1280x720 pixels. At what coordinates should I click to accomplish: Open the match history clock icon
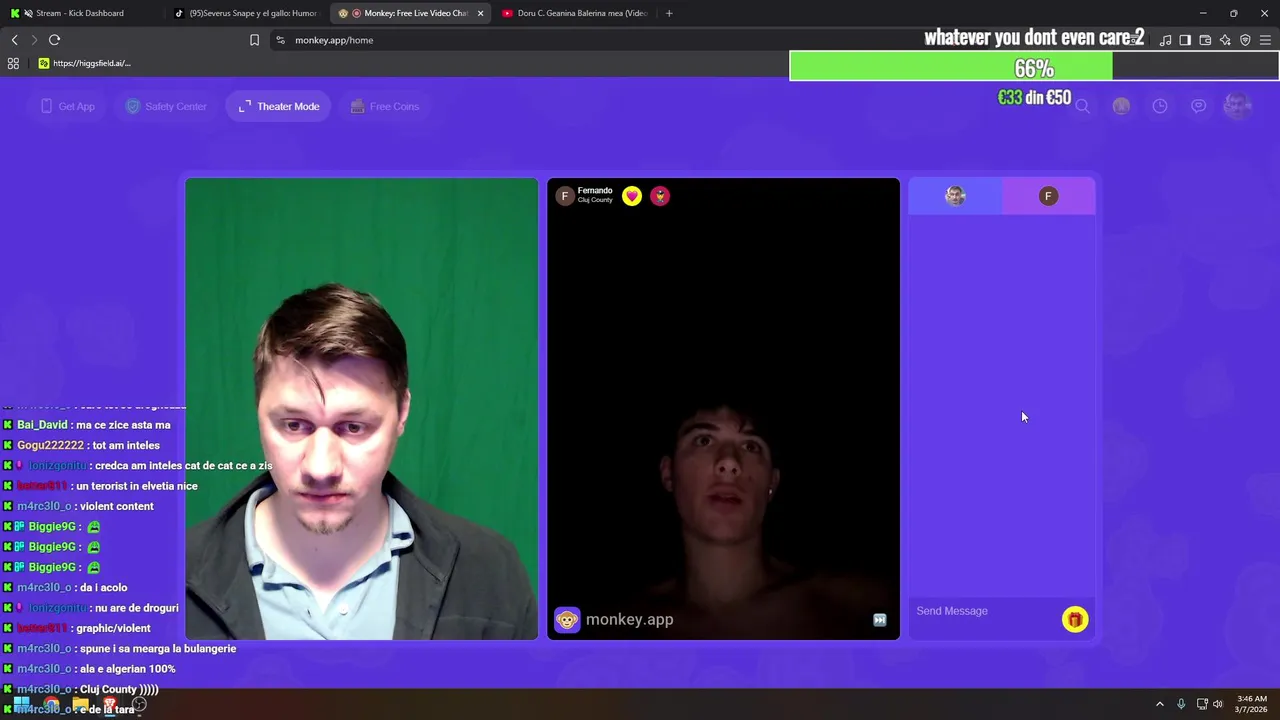(x=1160, y=106)
